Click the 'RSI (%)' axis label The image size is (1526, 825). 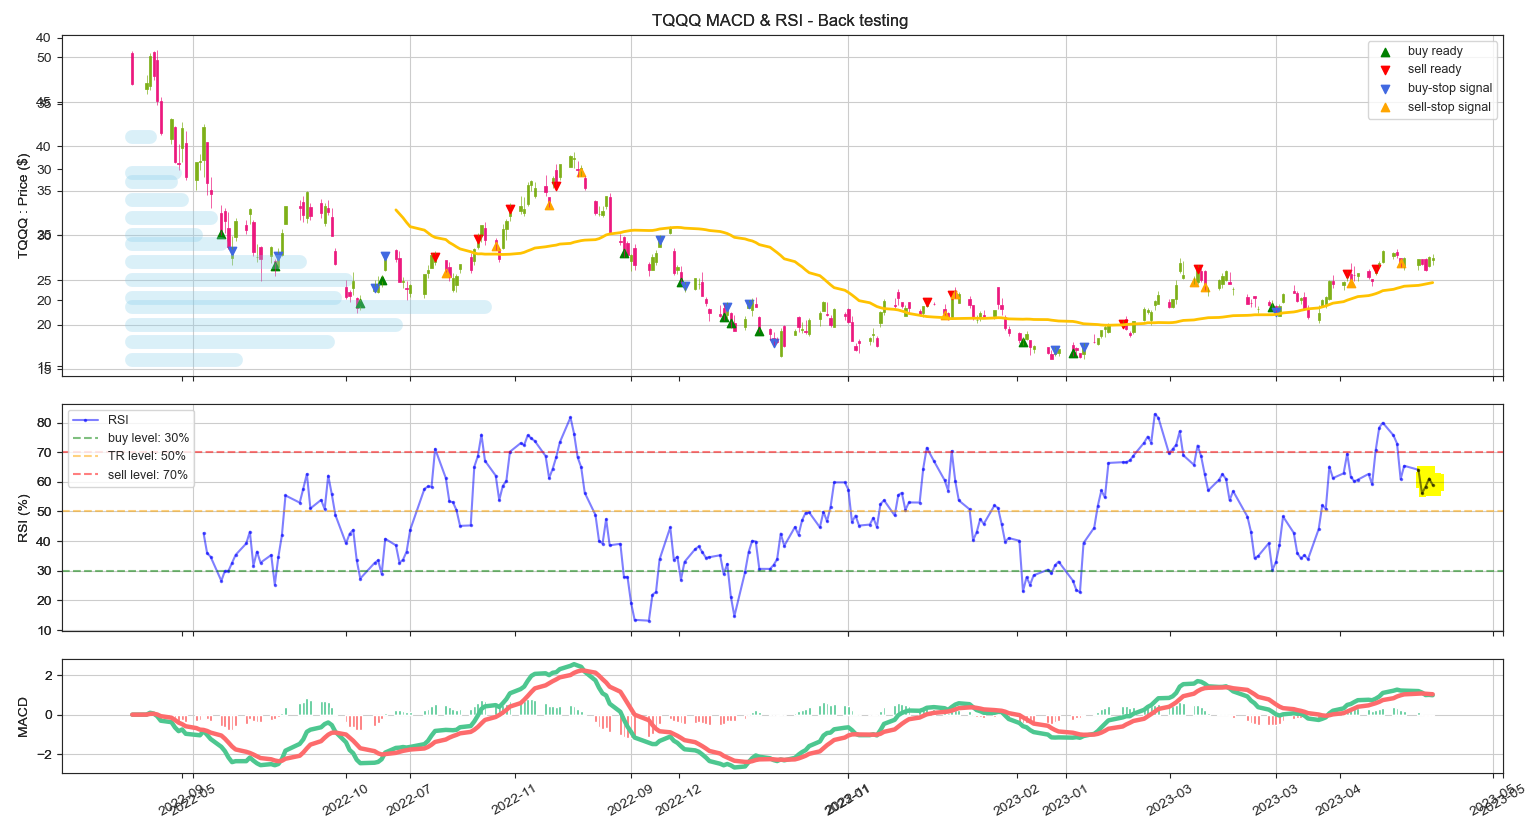click(x=23, y=518)
